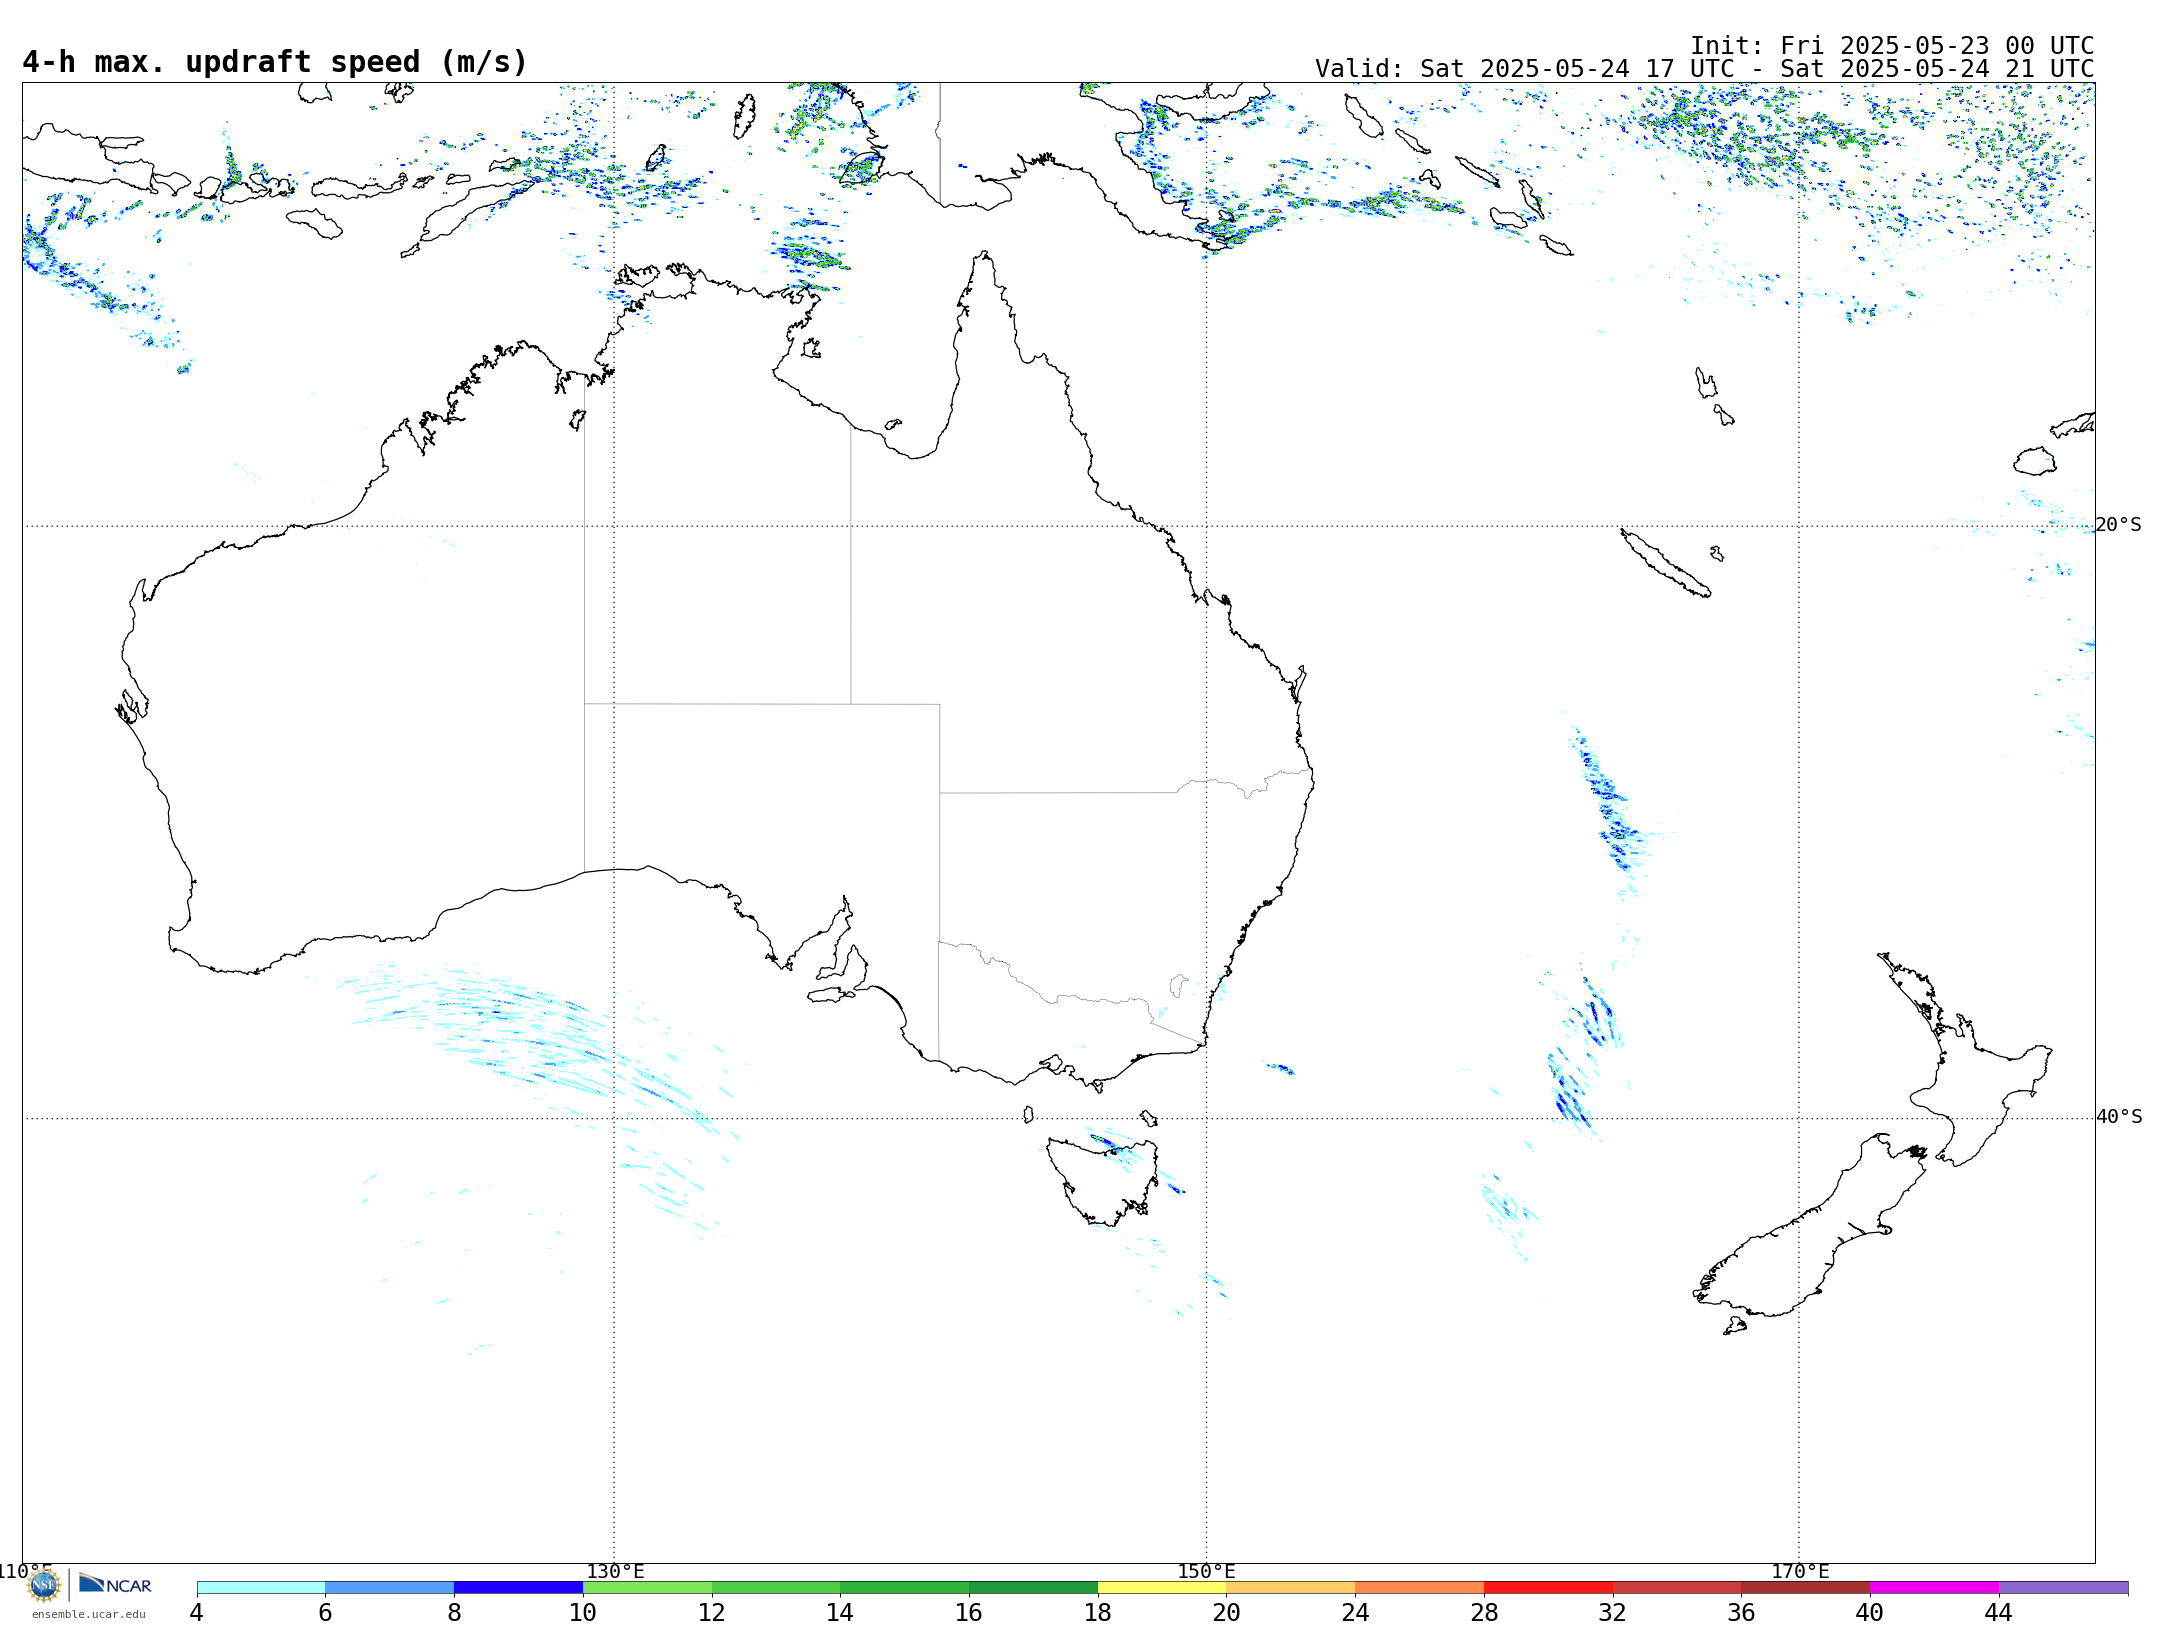Click the '40°S' latitude label

[2119, 1117]
